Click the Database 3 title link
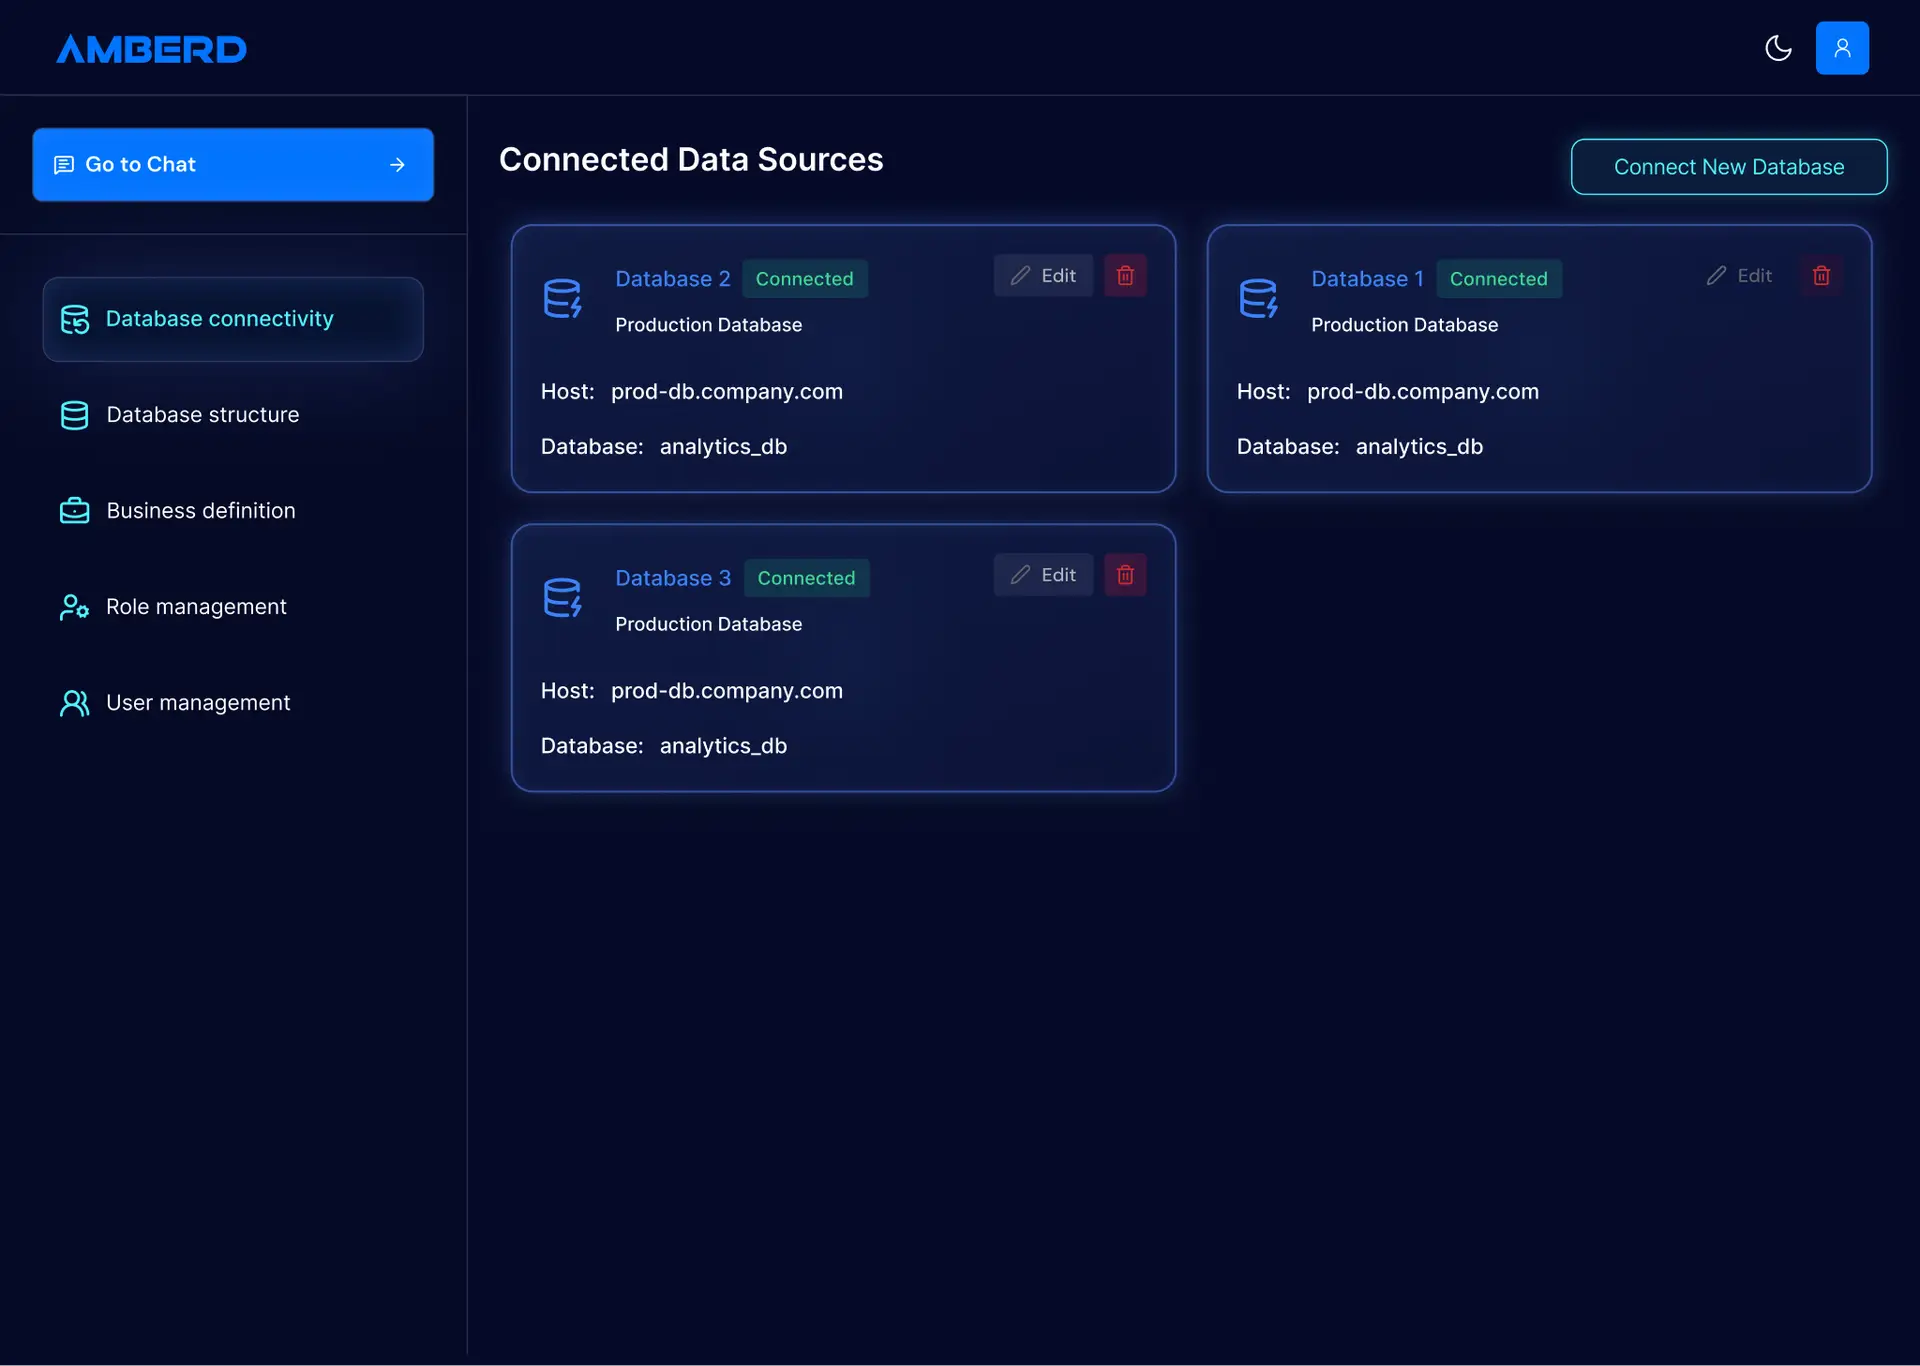Screen dimensions: 1920x1366 [673, 578]
